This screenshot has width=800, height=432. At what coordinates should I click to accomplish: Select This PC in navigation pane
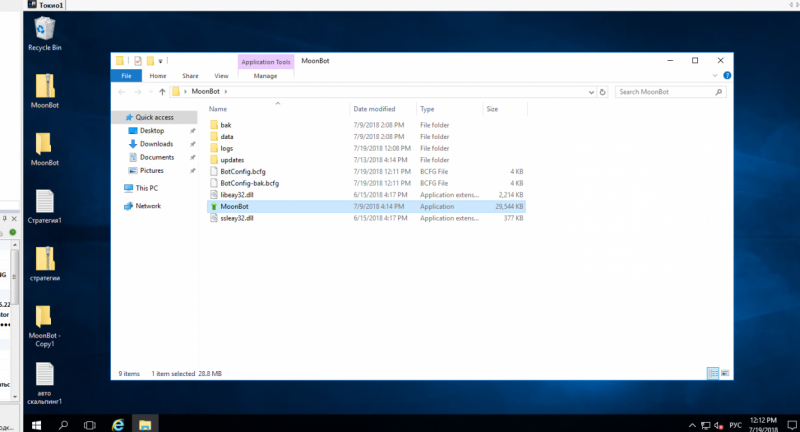click(146, 188)
